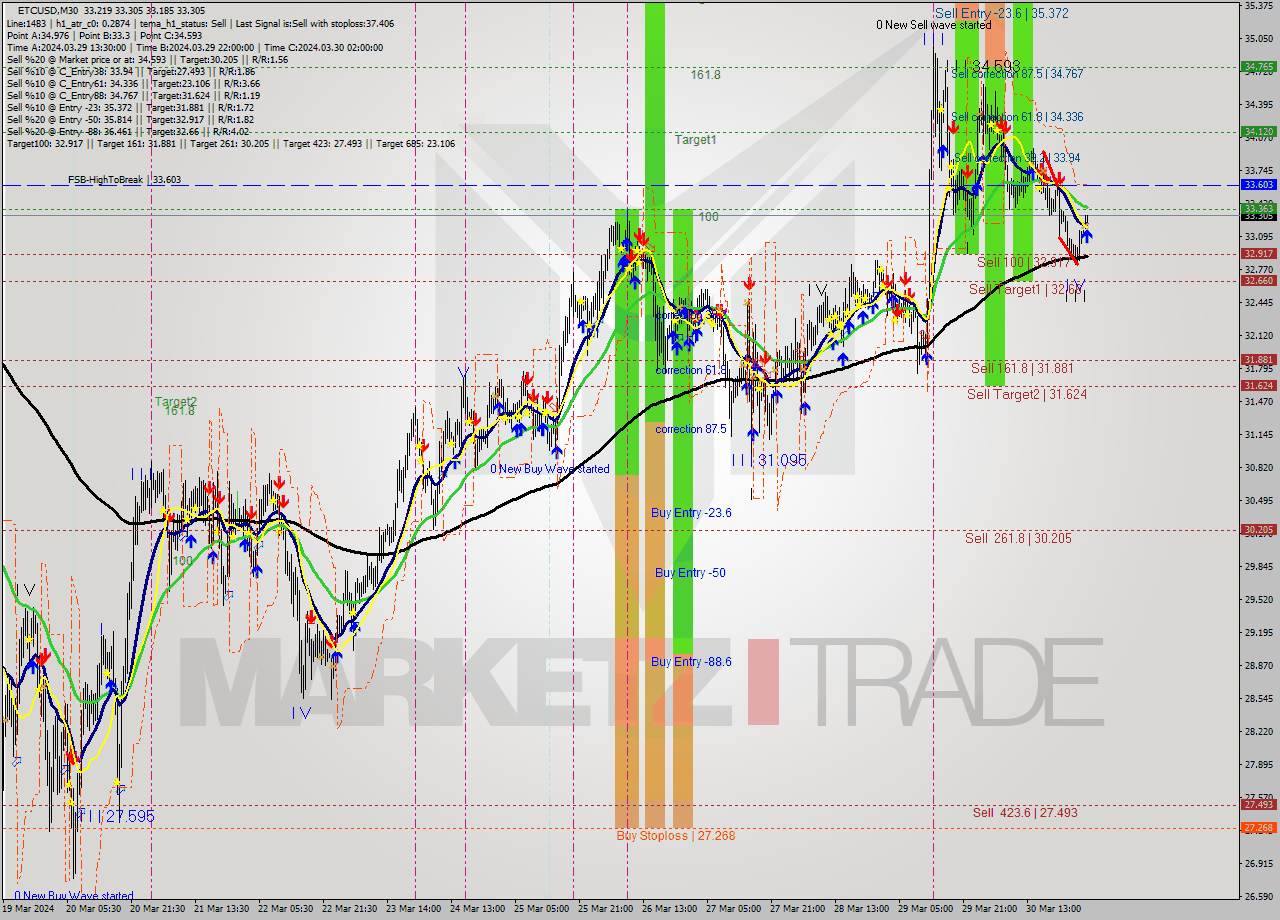Click the 'Sell %10 @ C_Entry38: 33.94' line
1280x920 pixels.
coord(130,71)
